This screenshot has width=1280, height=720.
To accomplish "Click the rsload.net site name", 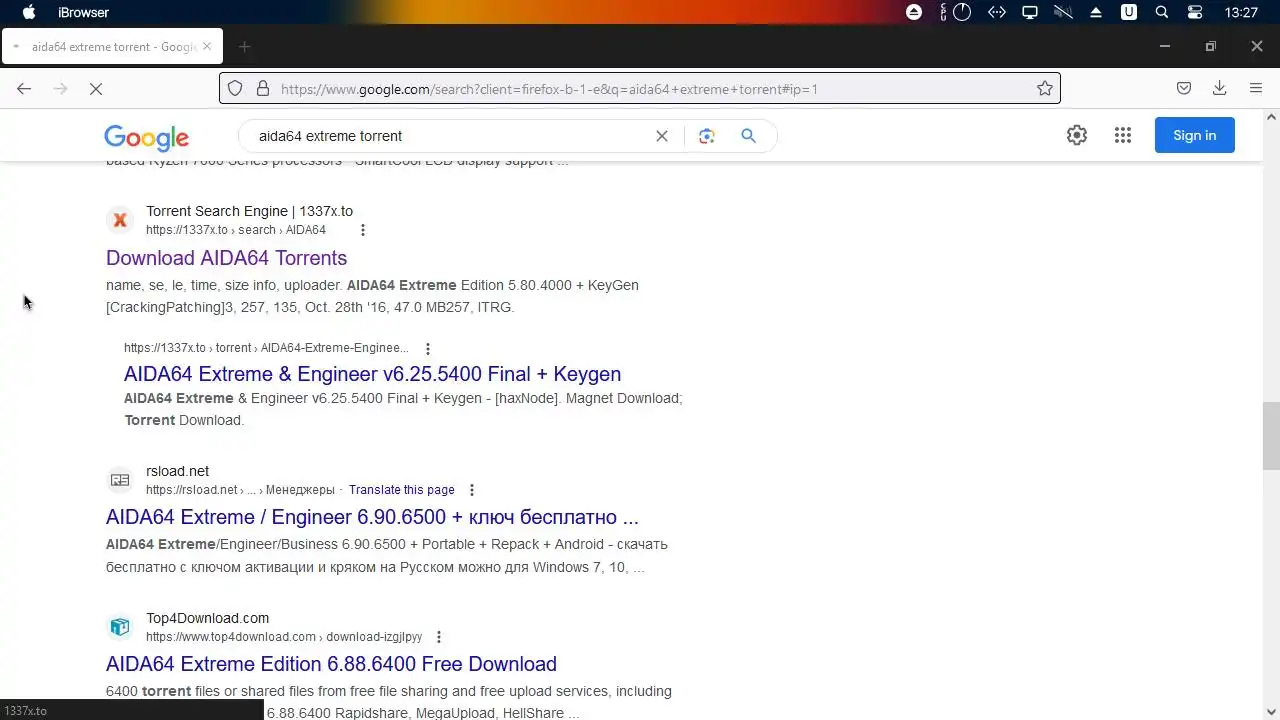I will point(177,471).
